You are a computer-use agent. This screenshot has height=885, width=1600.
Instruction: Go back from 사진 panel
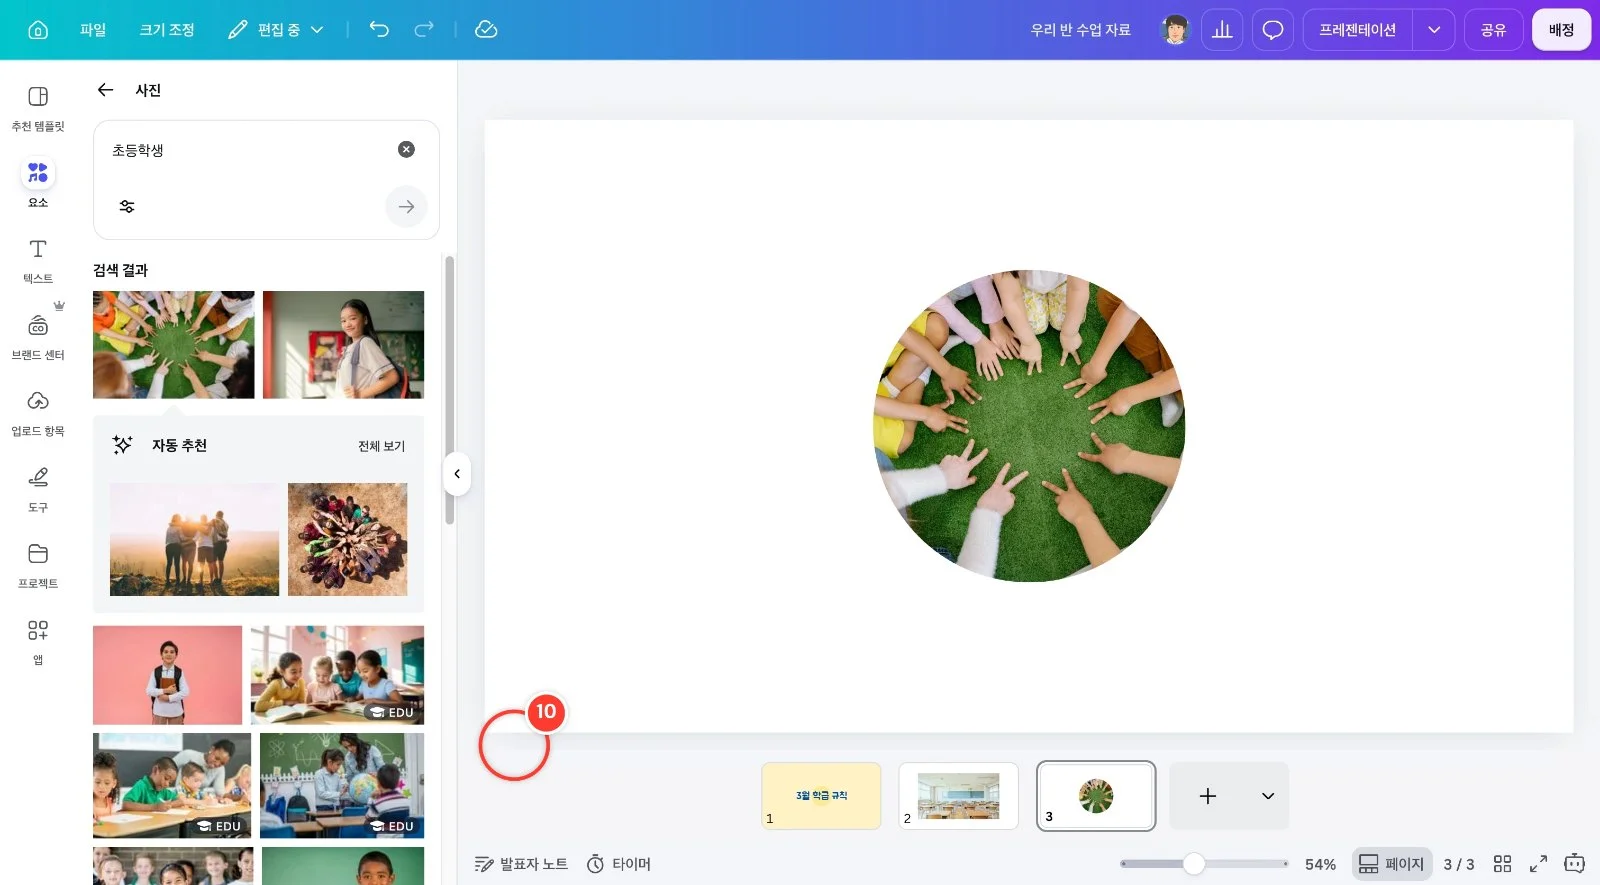click(105, 90)
